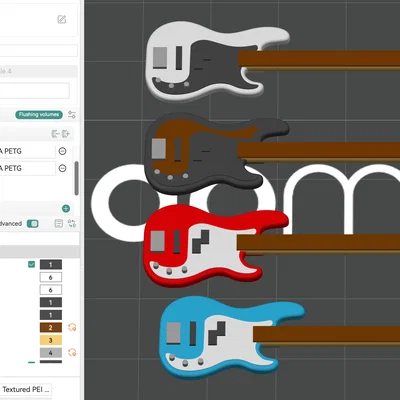
Task: Select the brown filament swatch numbered 2
Action: [x=51, y=328]
